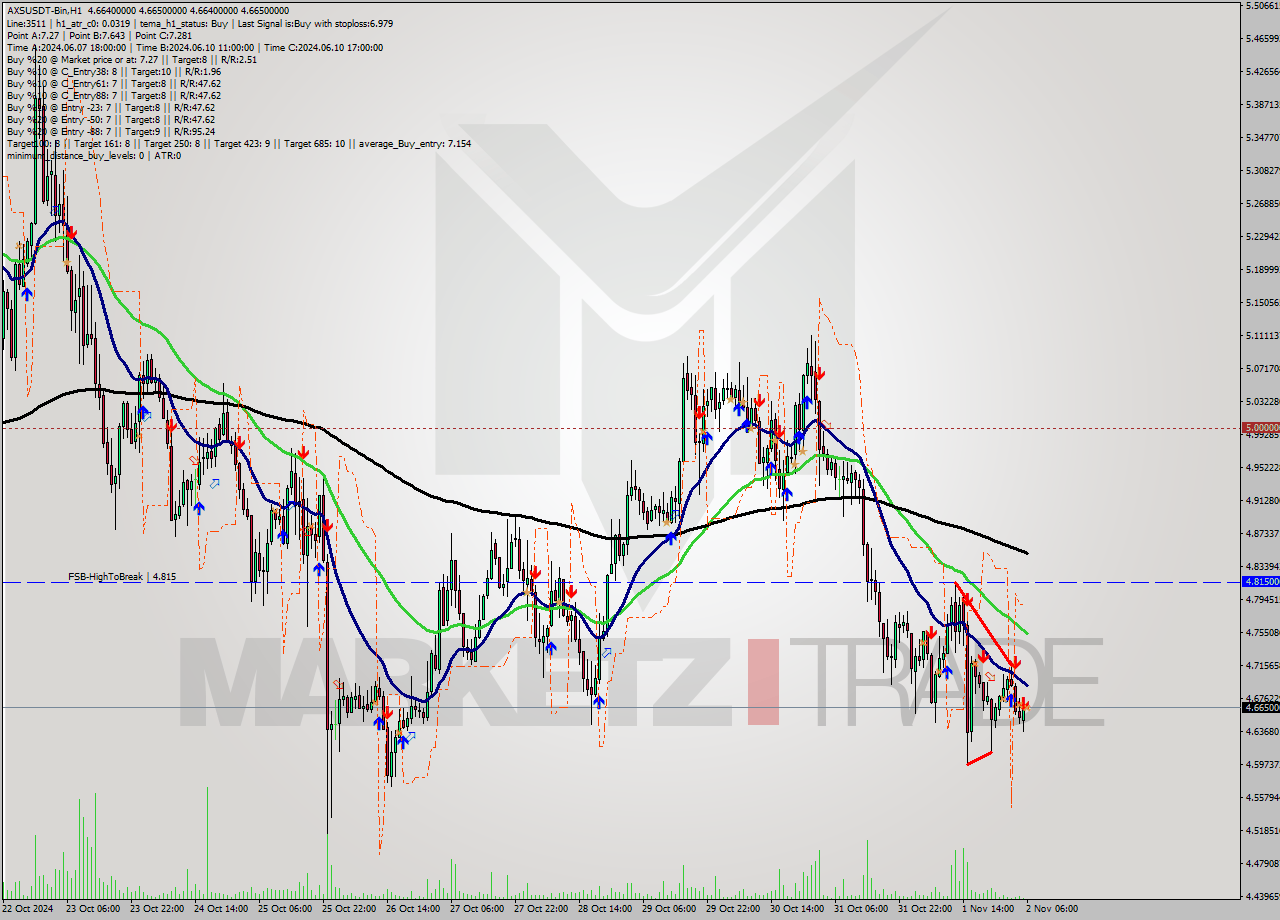The width and height of the screenshot is (1280, 920).
Task: Click the C_Entry88 buy entry line
Action: coord(113,95)
